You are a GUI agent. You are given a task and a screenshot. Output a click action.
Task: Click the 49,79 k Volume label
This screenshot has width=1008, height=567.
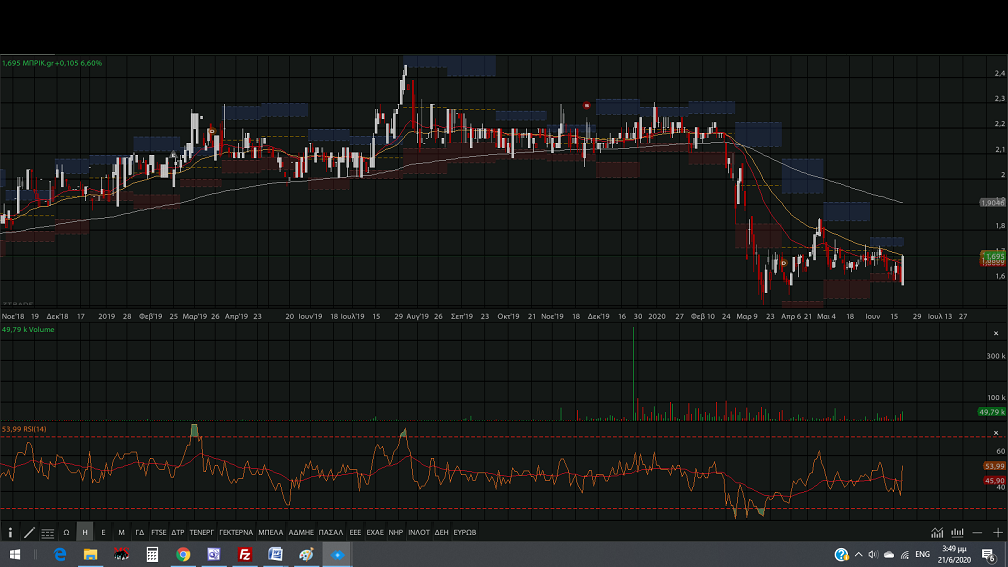point(27,329)
